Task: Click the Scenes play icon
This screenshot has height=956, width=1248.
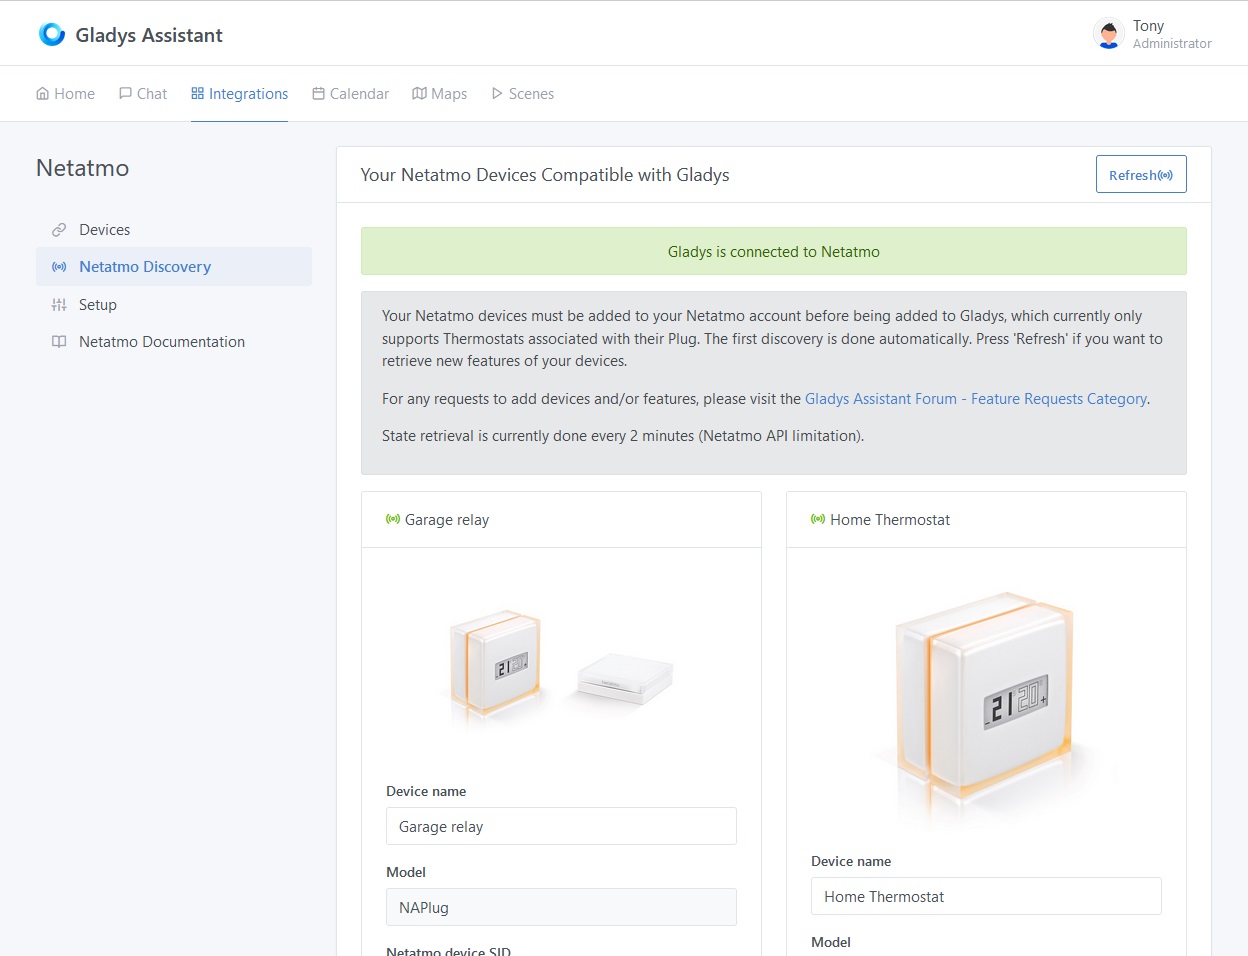Action: point(497,93)
